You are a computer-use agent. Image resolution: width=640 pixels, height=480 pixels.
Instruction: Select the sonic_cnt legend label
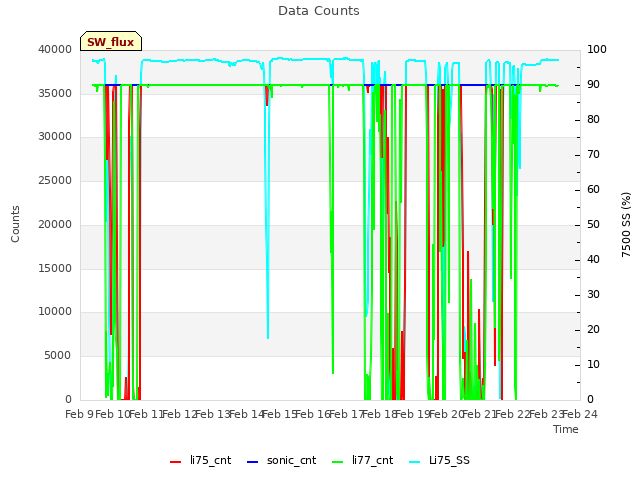tap(291, 460)
